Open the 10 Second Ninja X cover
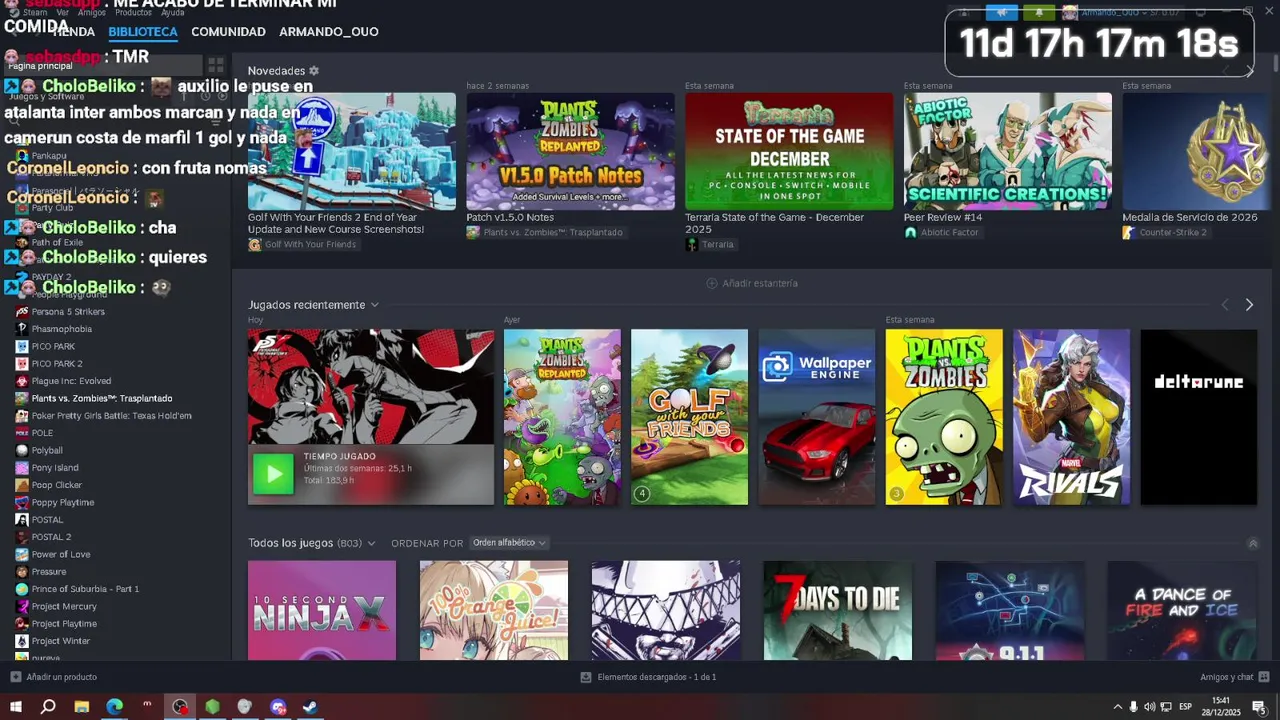Screen dimensions: 1280x720 coord(322,610)
